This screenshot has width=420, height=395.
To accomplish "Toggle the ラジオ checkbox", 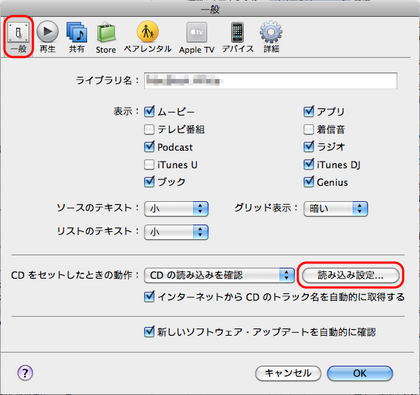I will [x=309, y=147].
